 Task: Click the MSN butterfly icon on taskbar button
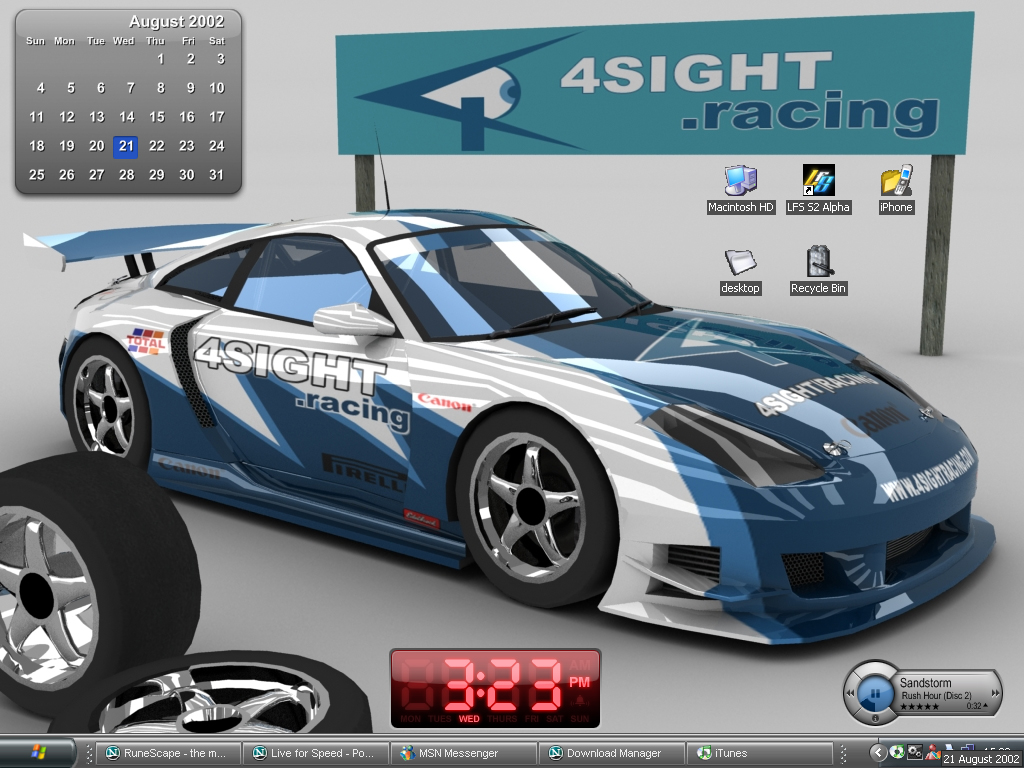408,753
